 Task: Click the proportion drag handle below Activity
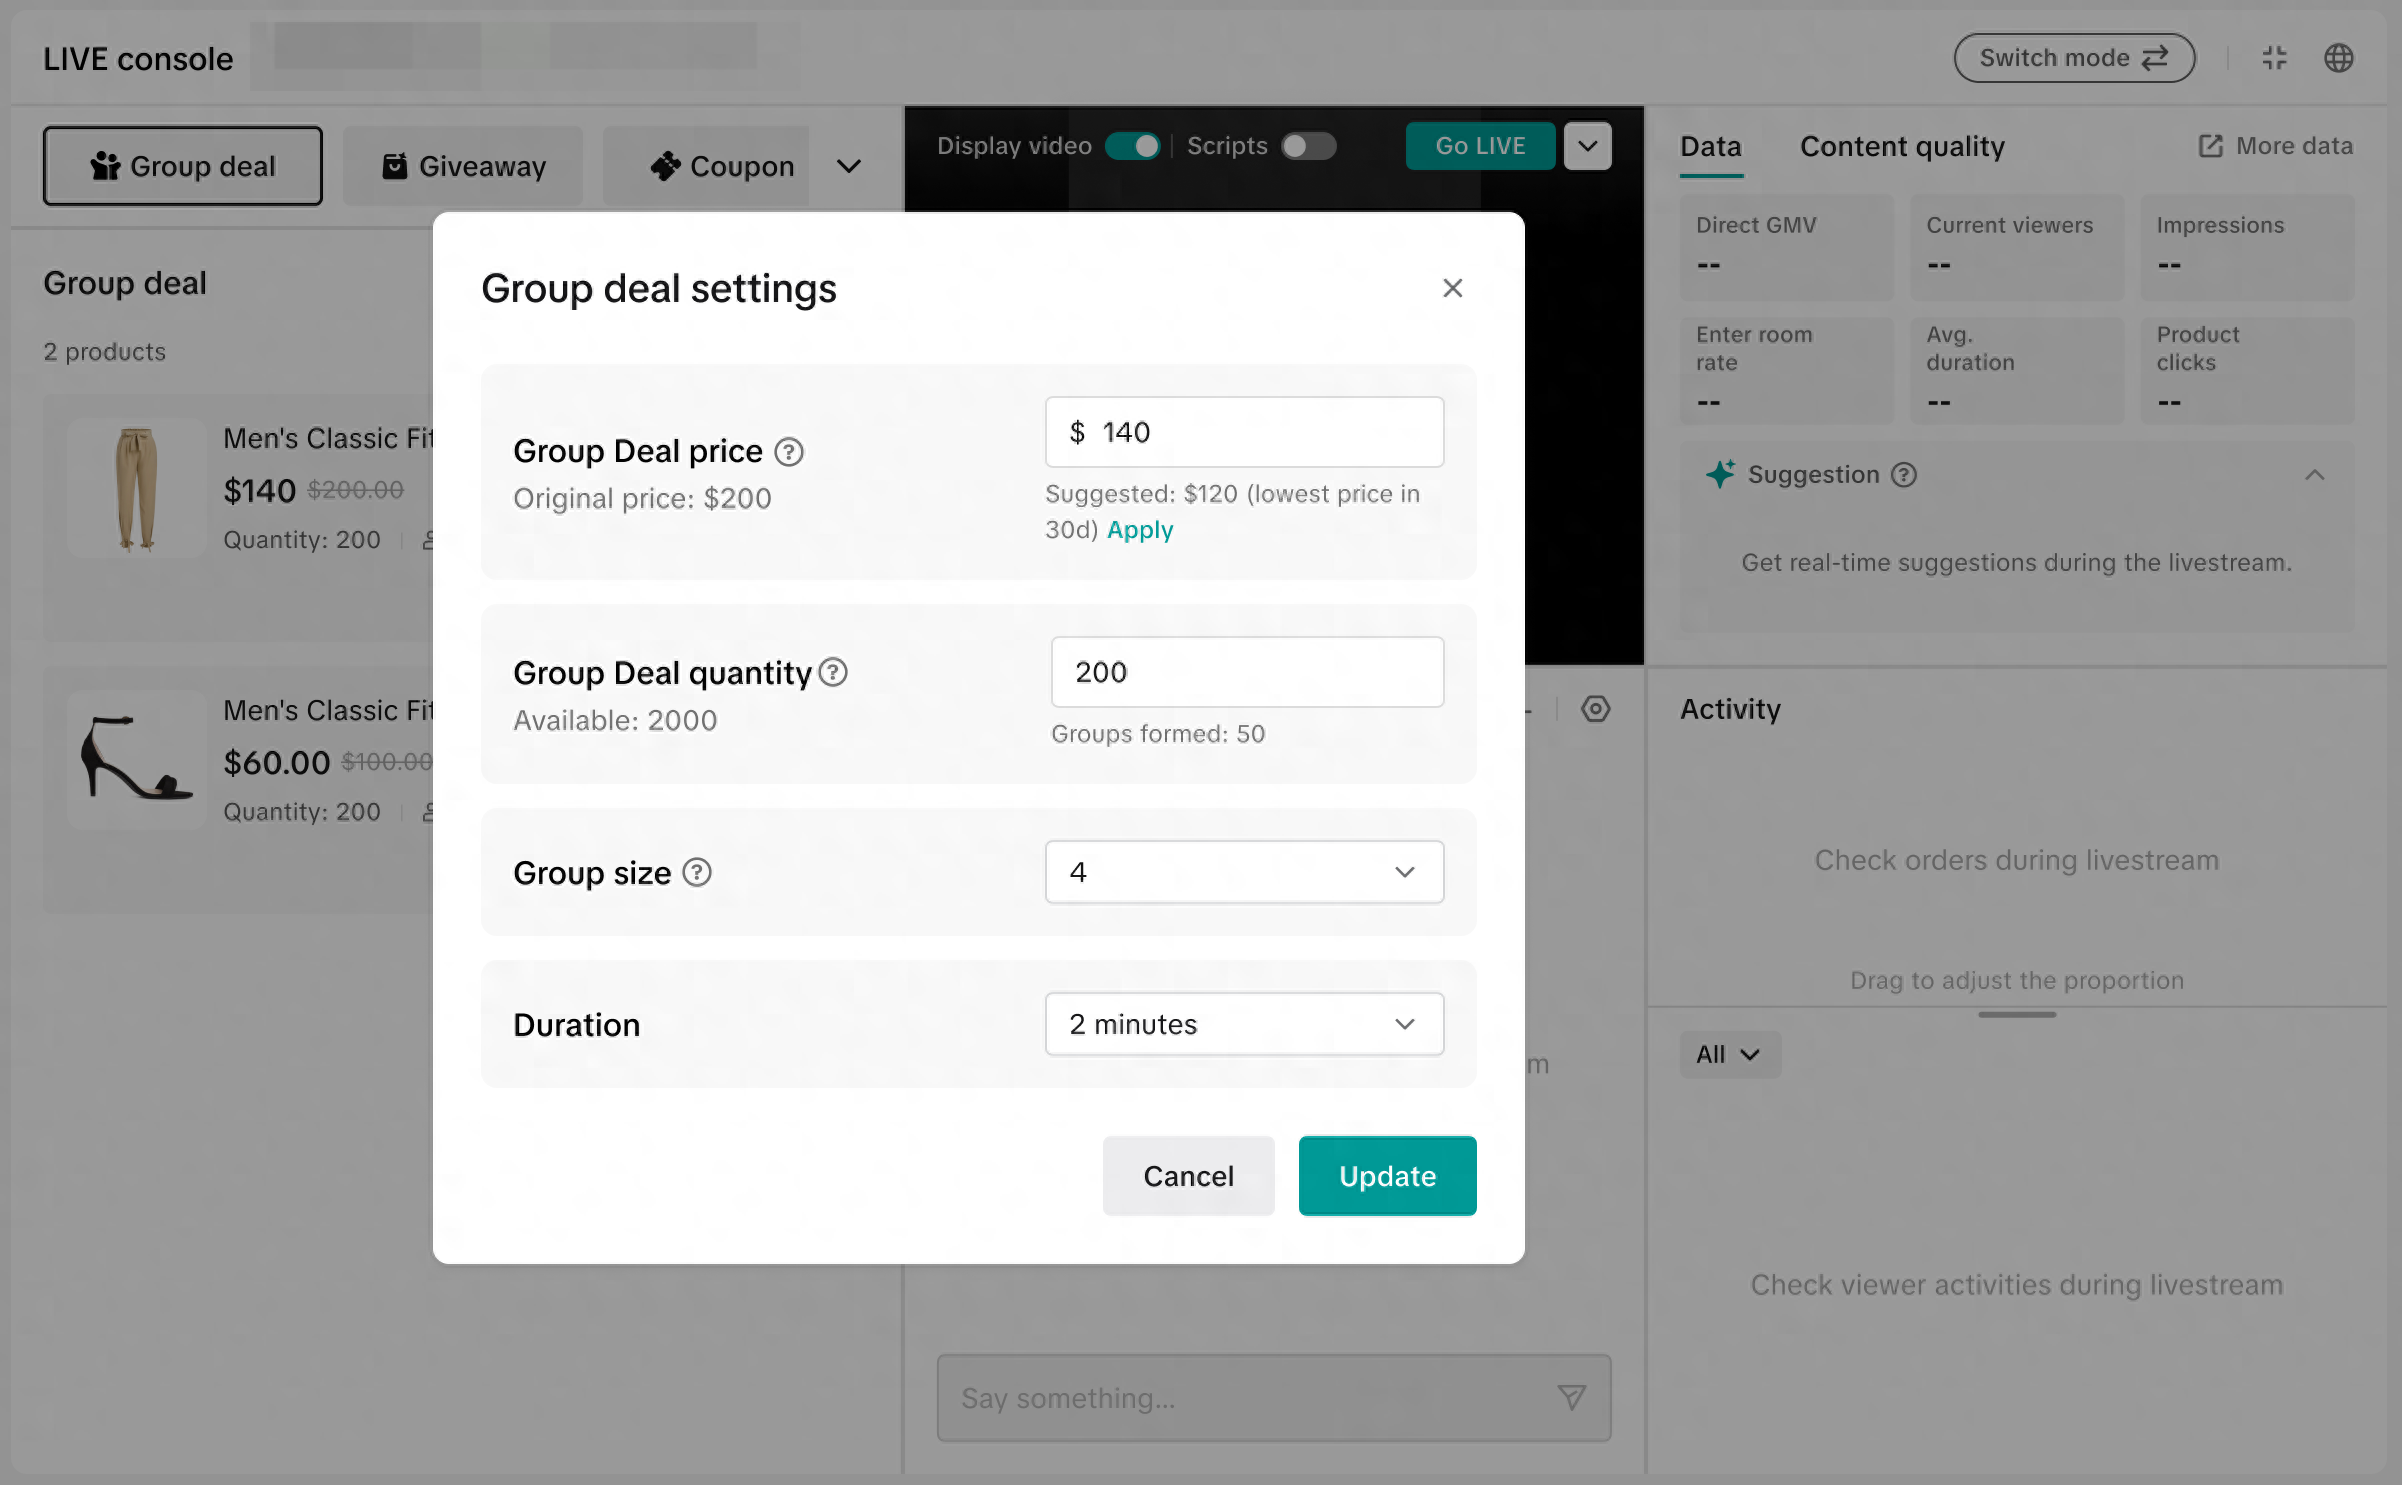point(2016,1014)
